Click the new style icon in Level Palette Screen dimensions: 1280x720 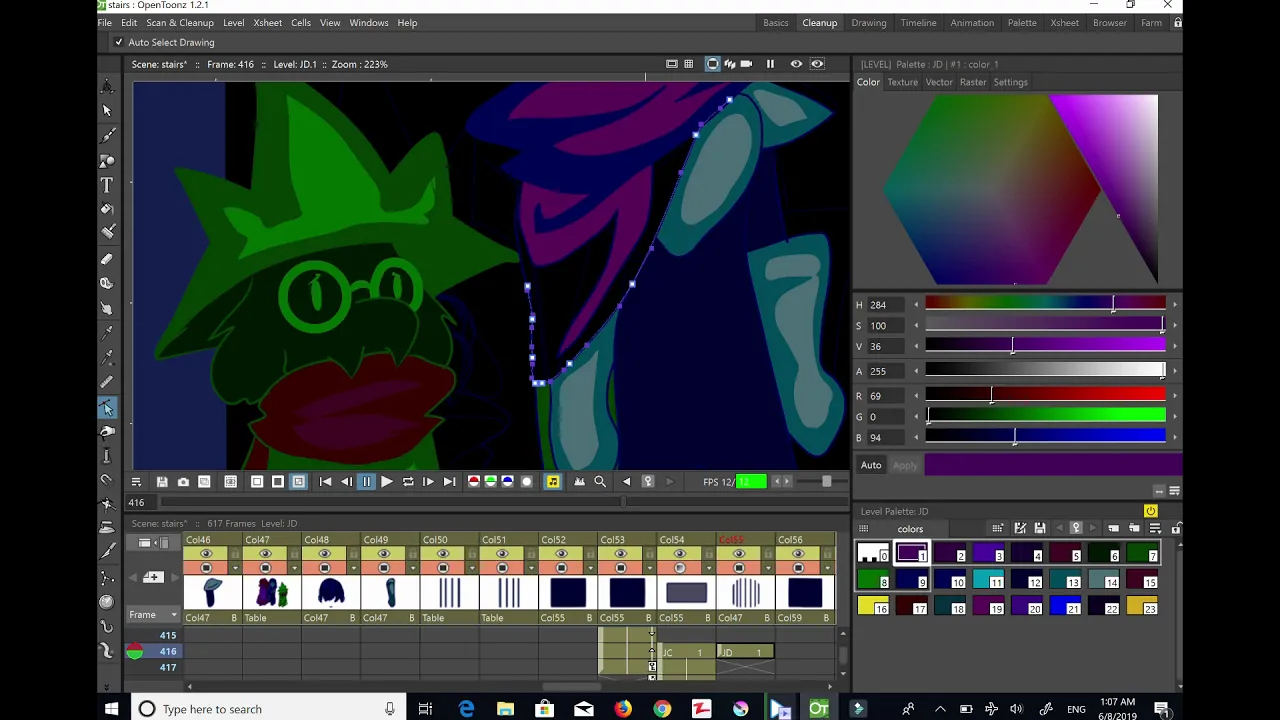click(x=1114, y=529)
